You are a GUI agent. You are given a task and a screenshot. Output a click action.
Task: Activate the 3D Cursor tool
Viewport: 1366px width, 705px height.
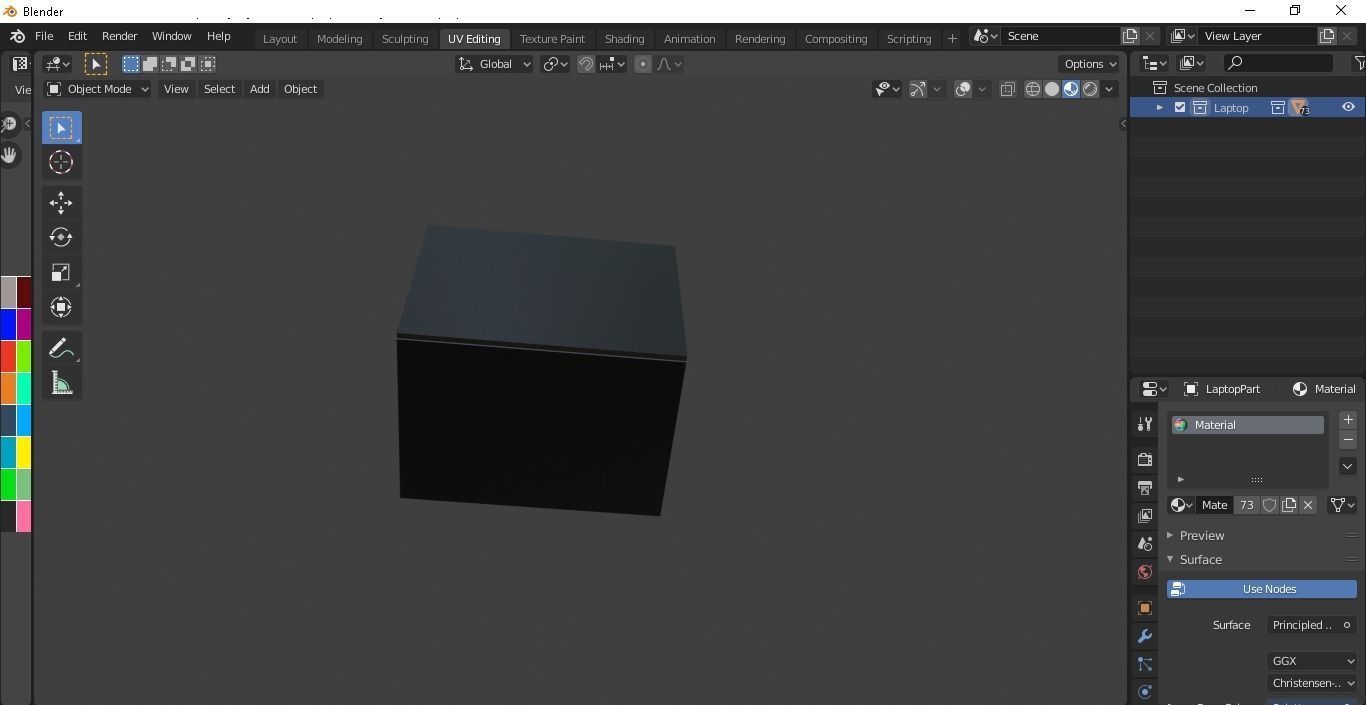61,162
